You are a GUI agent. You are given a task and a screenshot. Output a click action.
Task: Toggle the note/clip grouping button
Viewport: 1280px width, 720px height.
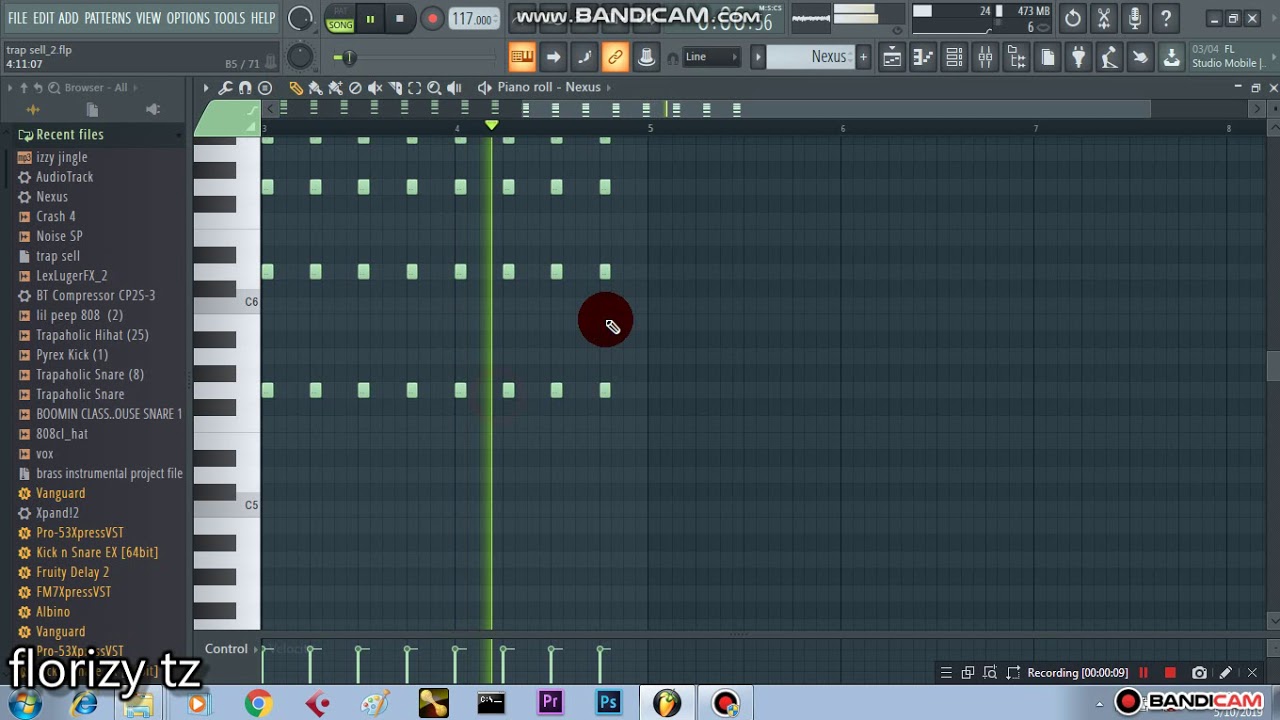pyautogui.click(x=584, y=57)
